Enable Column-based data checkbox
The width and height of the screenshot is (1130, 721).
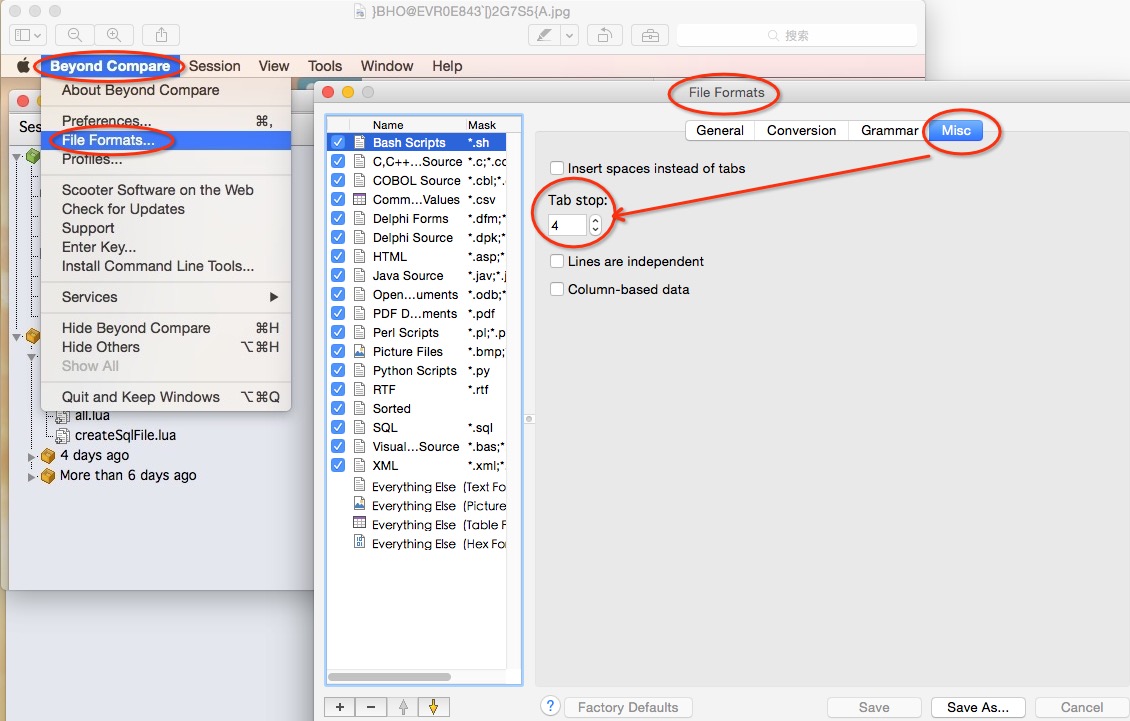556,289
